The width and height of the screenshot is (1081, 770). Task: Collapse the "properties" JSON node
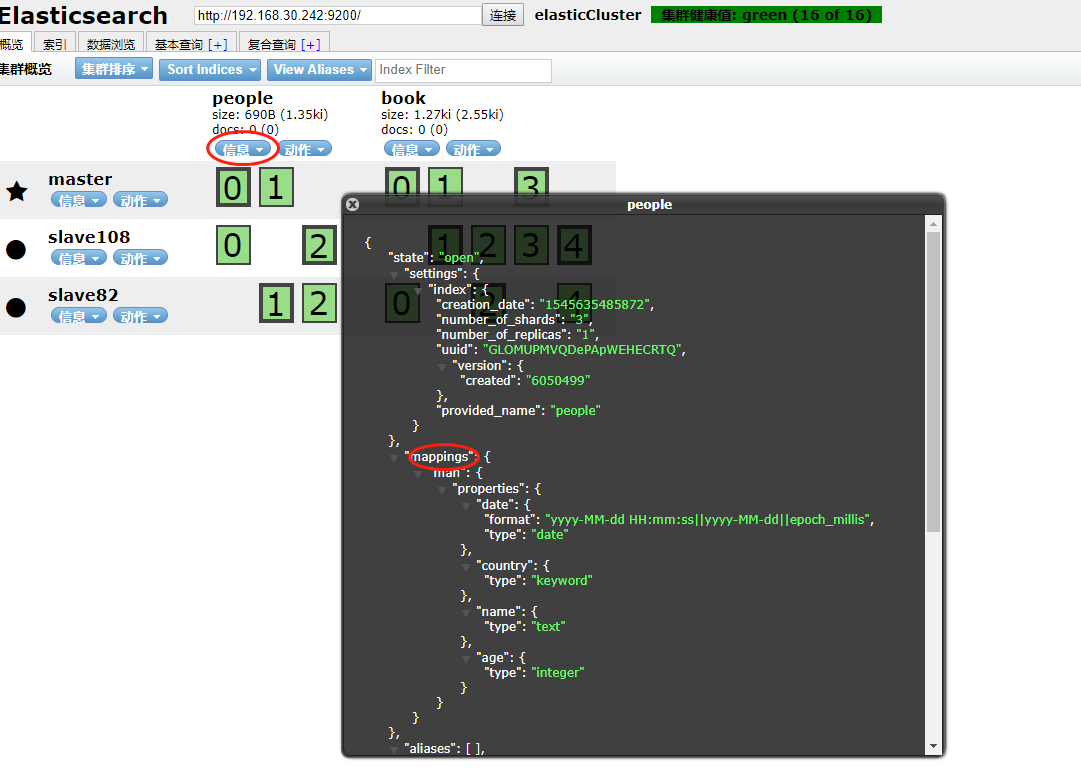(442, 489)
